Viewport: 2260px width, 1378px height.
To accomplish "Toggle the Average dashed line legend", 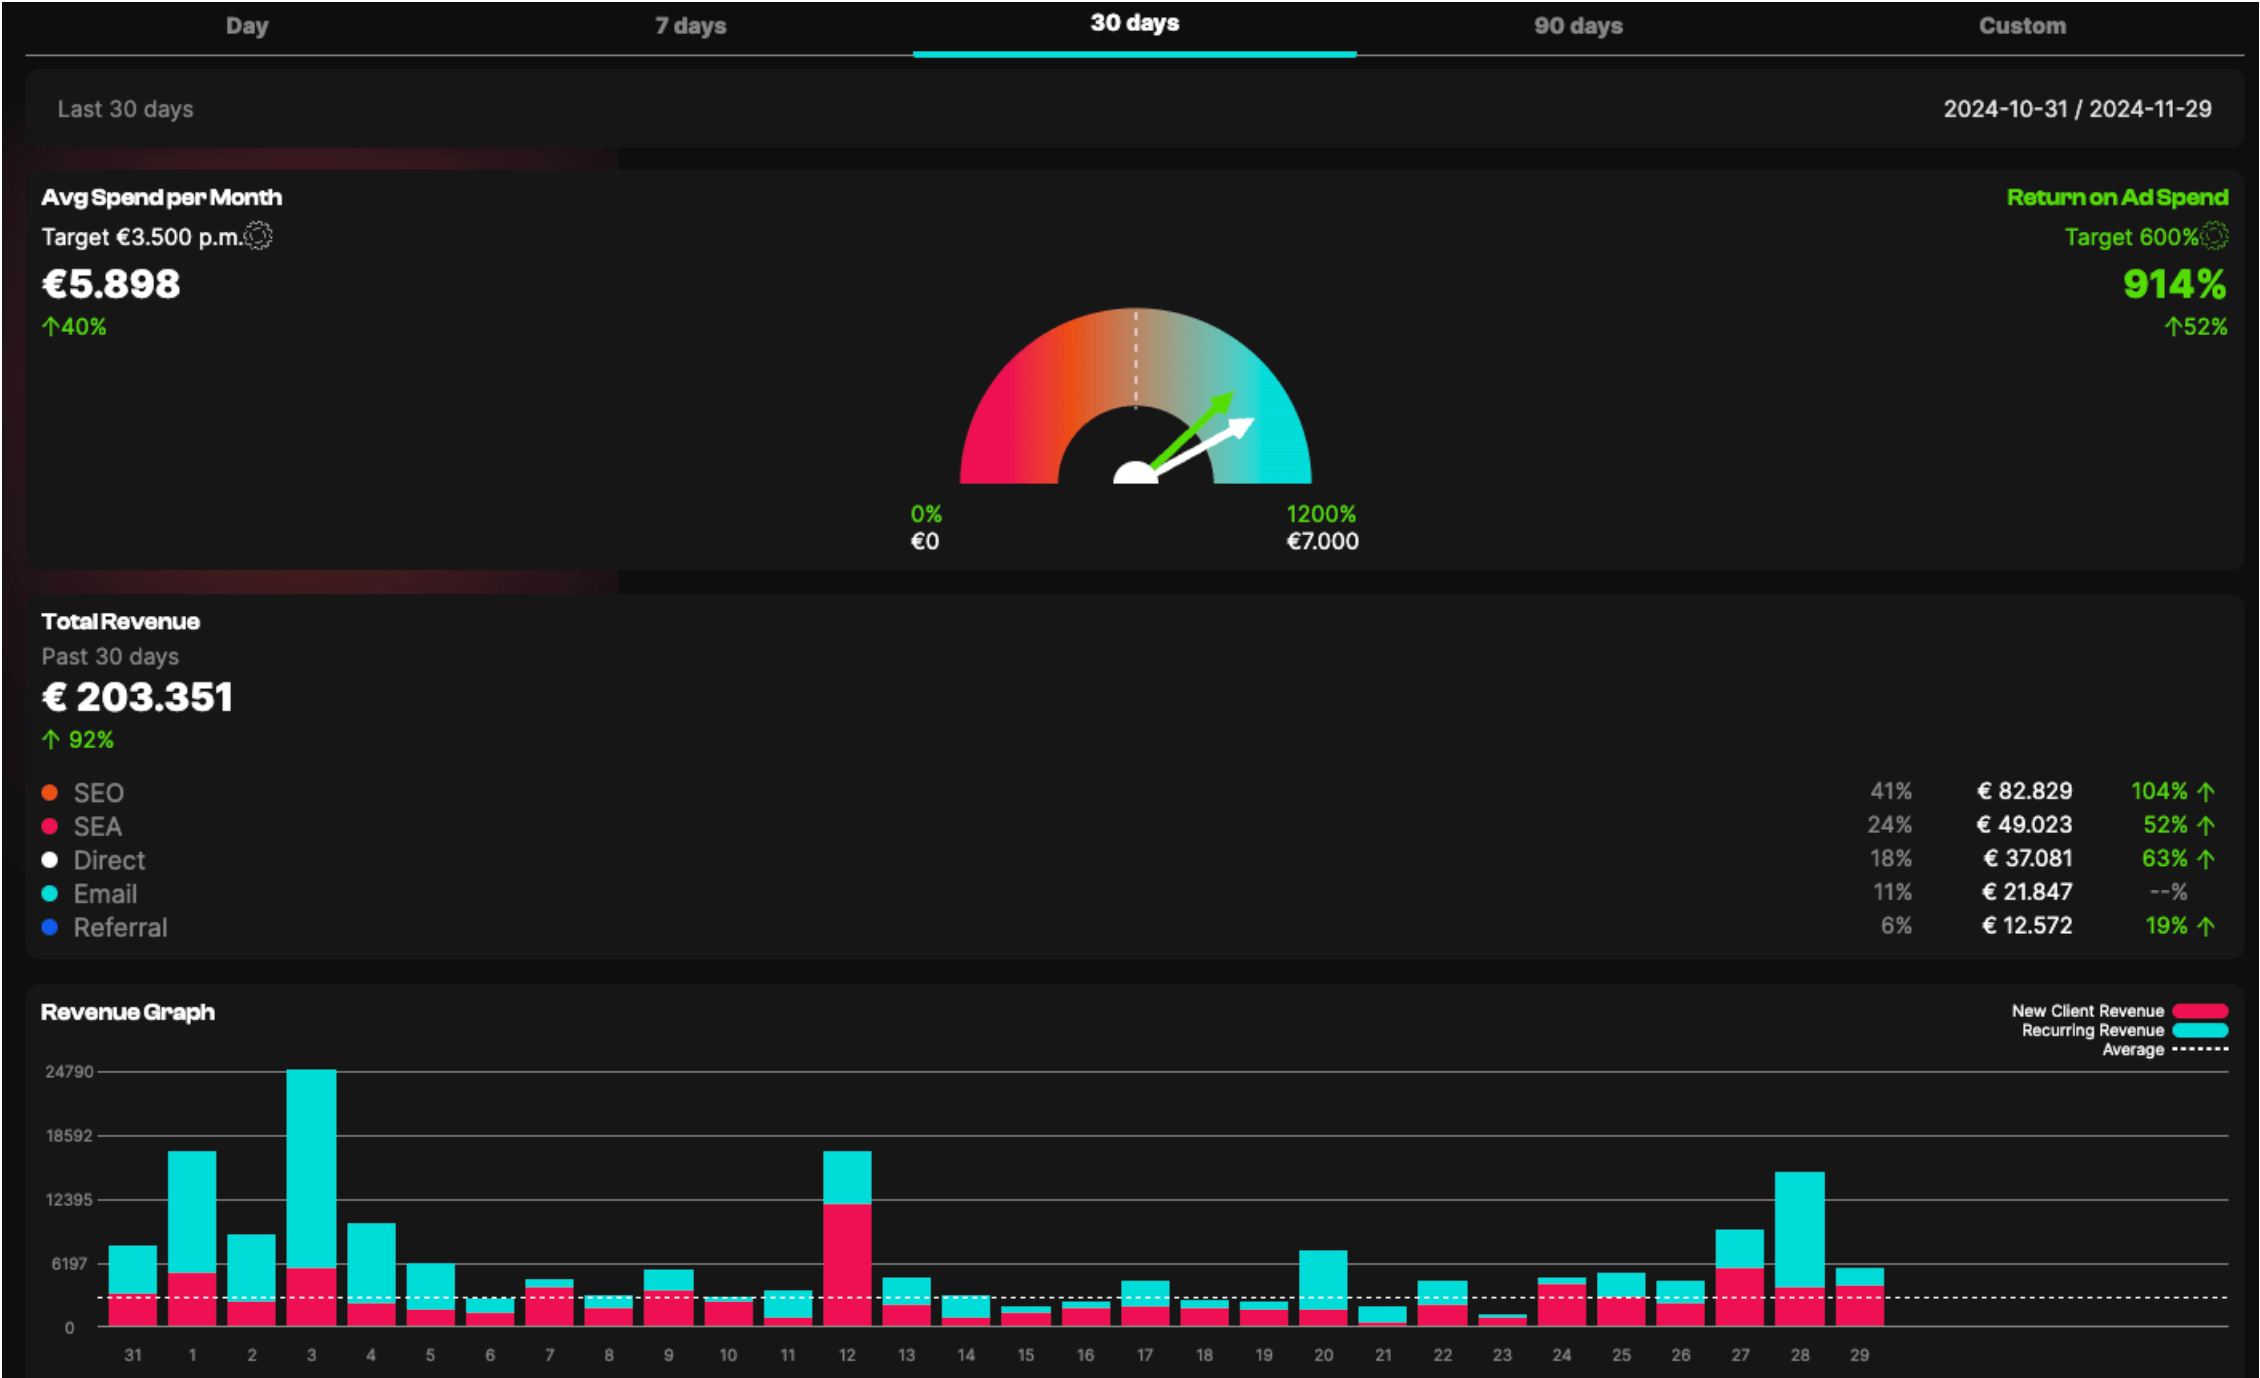I will [x=2200, y=1049].
